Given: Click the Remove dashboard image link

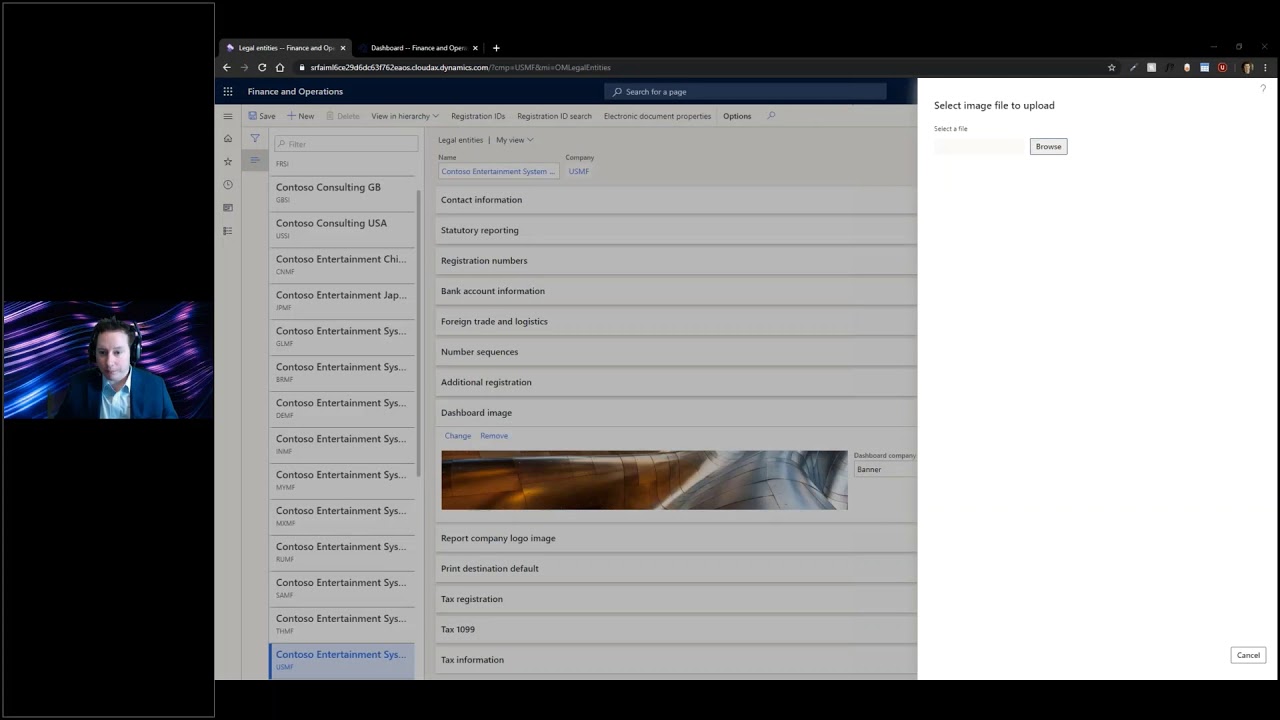Looking at the screenshot, I should [494, 436].
